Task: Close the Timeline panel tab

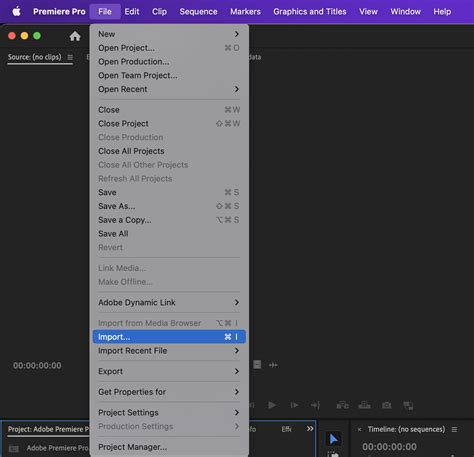Action: [359, 429]
